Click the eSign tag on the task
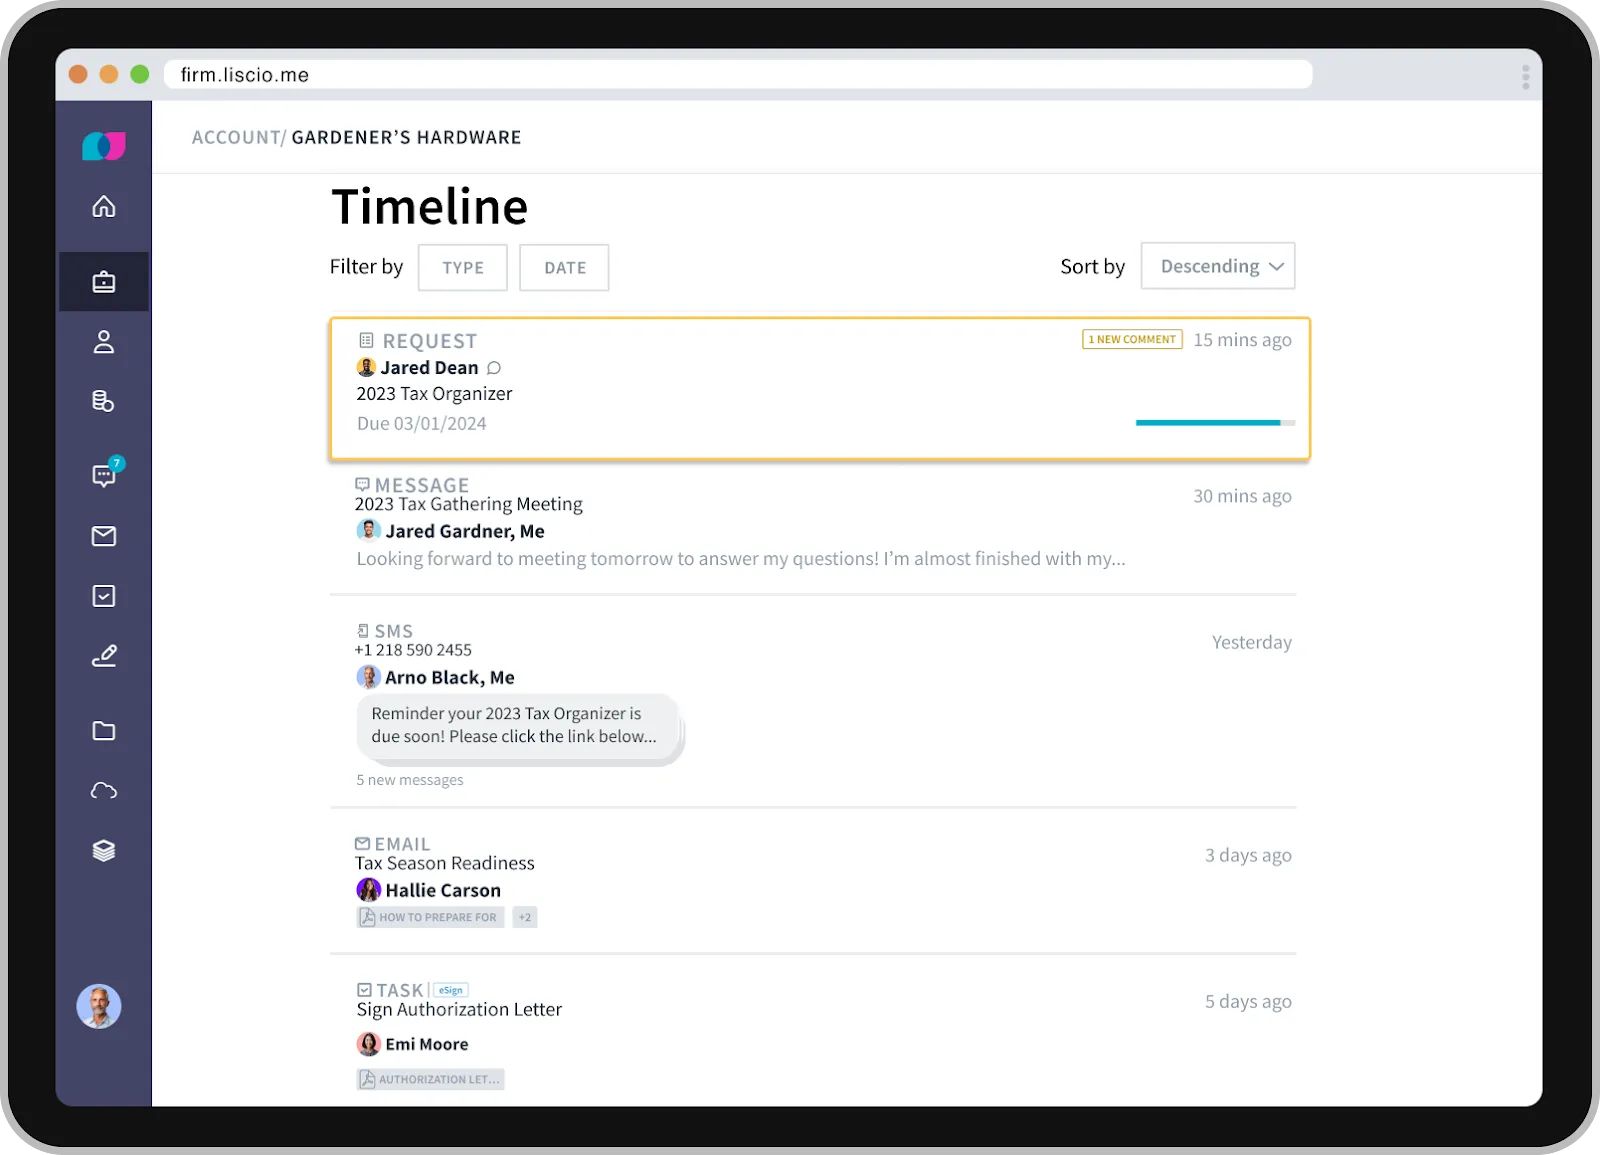1600x1155 pixels. 451,990
